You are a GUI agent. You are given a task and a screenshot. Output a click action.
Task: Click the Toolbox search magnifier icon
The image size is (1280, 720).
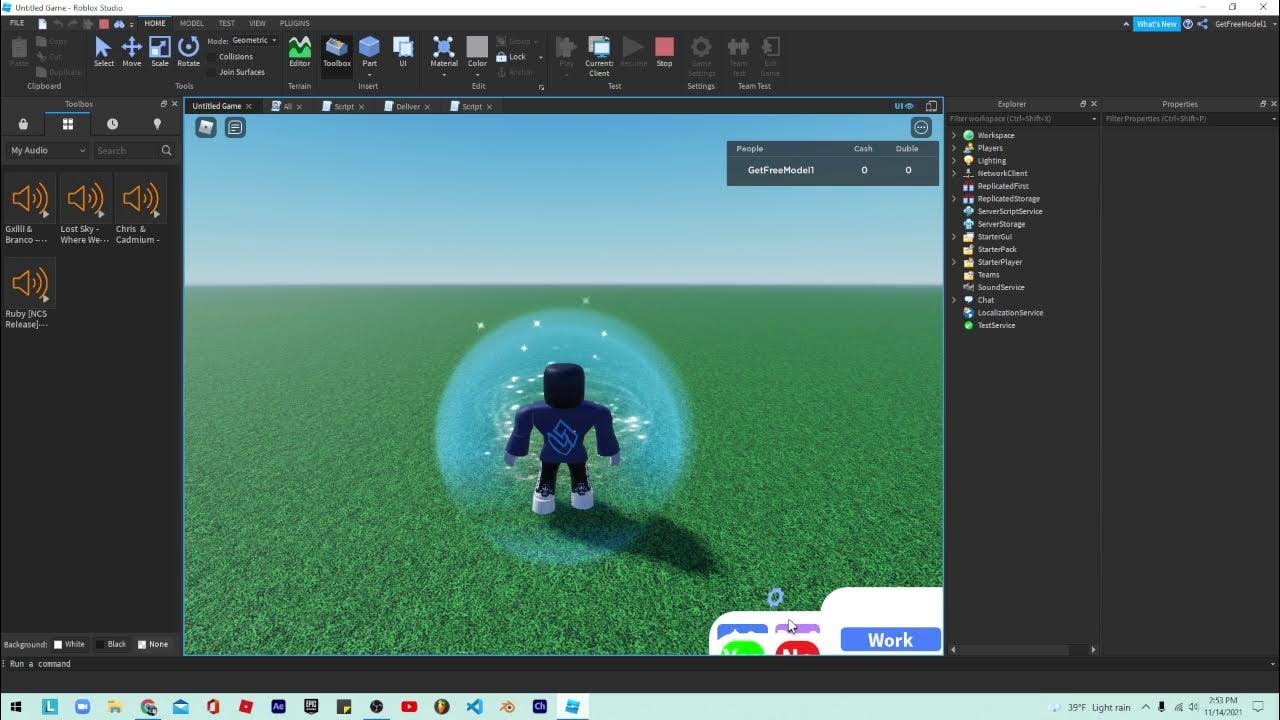166,150
